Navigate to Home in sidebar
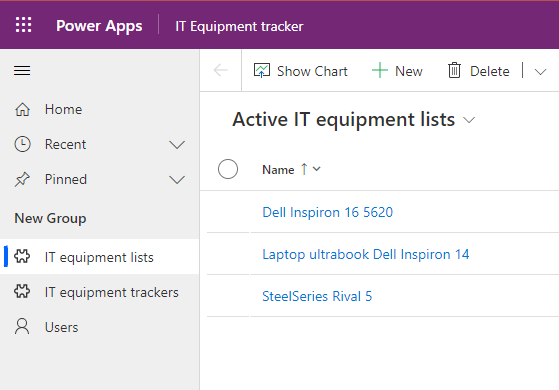Screen dimensions: 559x390 click(x=99, y=109)
